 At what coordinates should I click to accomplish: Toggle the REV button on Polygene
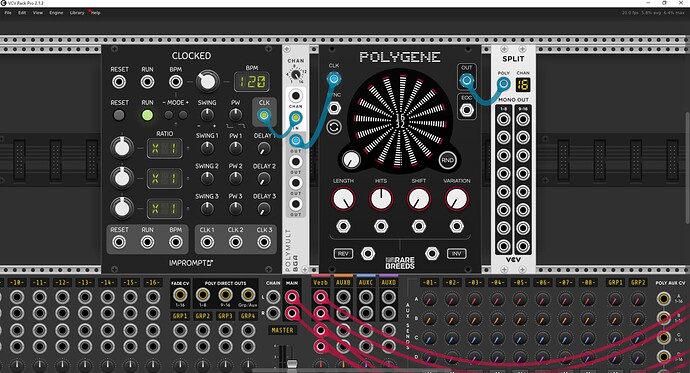click(x=343, y=254)
